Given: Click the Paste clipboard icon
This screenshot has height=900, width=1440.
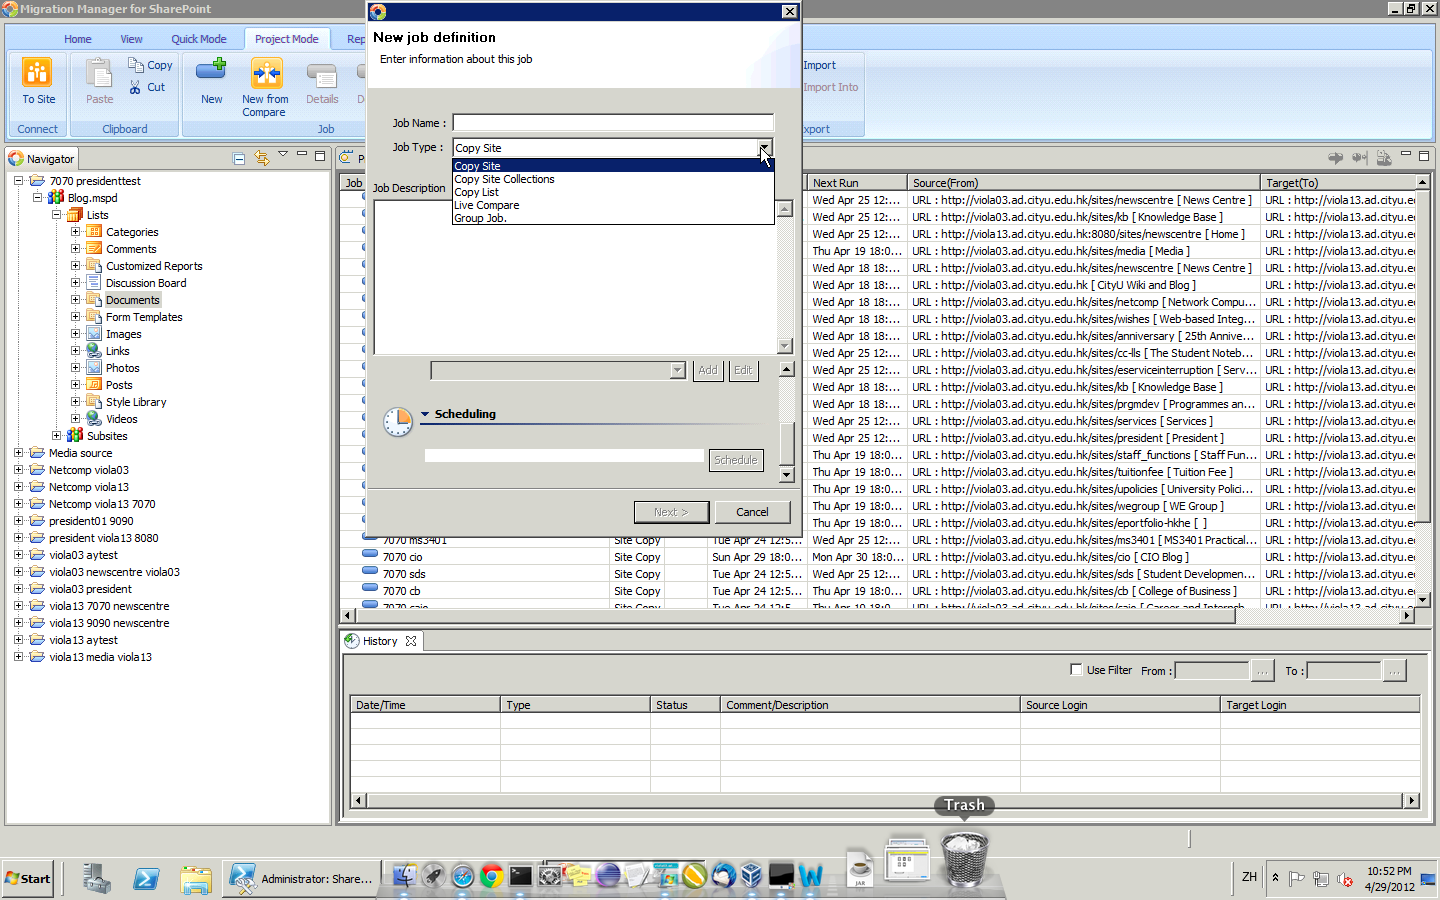Looking at the screenshot, I should click(x=99, y=73).
